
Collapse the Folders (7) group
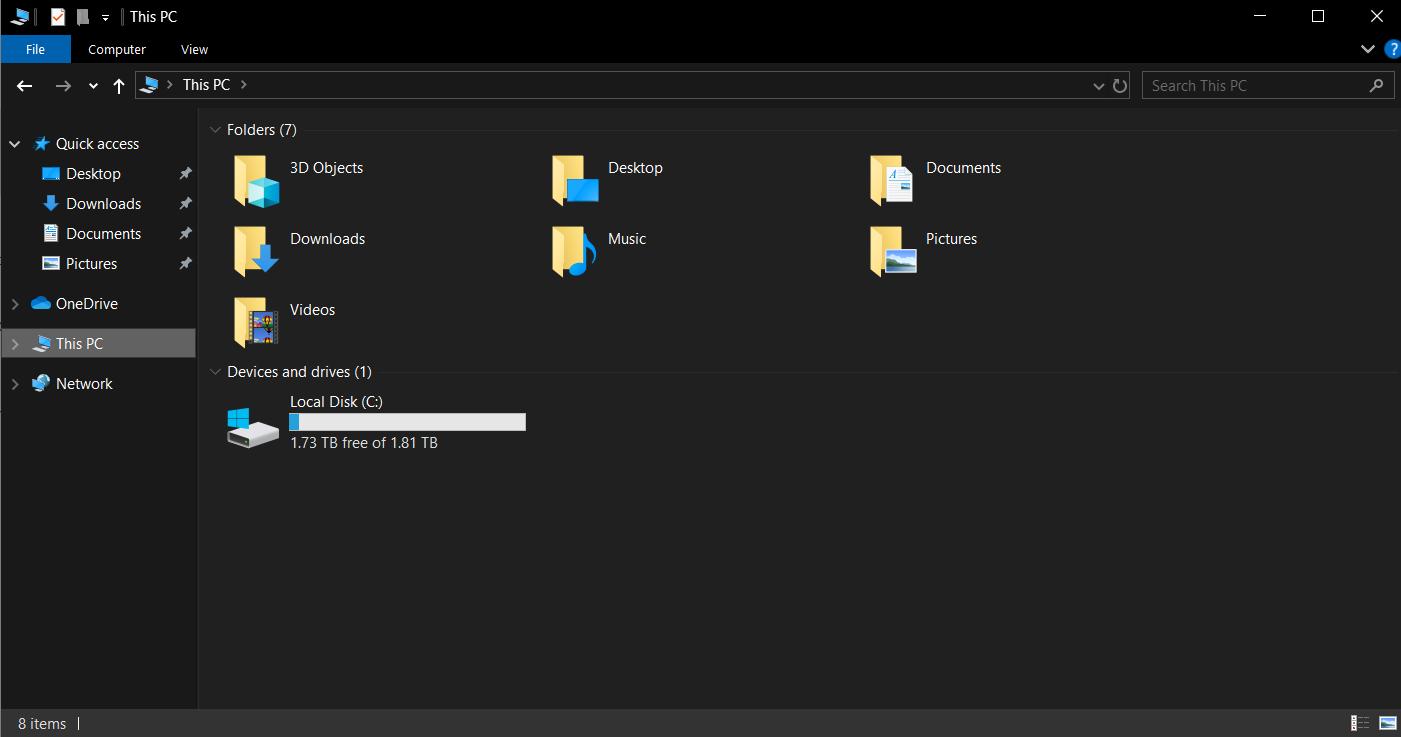pos(214,130)
